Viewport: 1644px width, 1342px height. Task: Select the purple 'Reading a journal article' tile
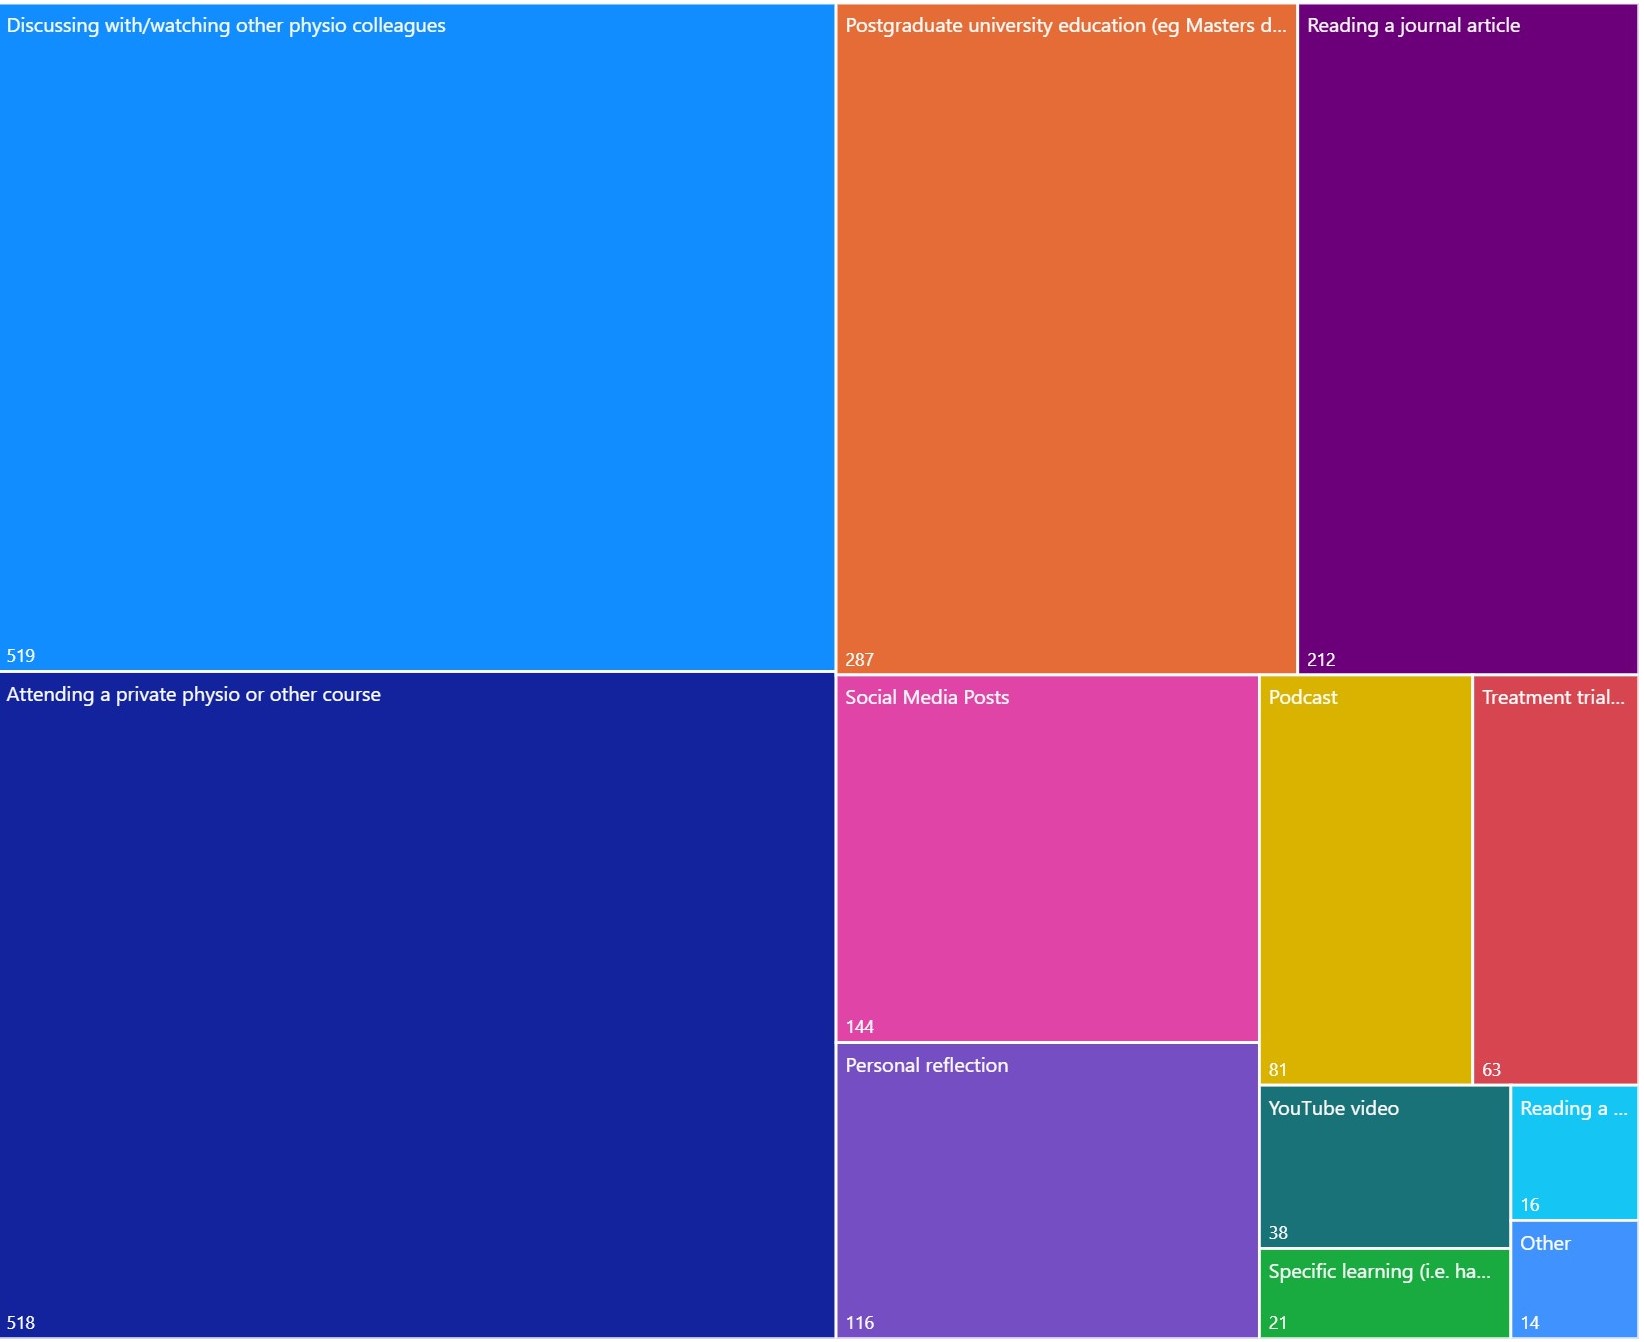(1468, 339)
